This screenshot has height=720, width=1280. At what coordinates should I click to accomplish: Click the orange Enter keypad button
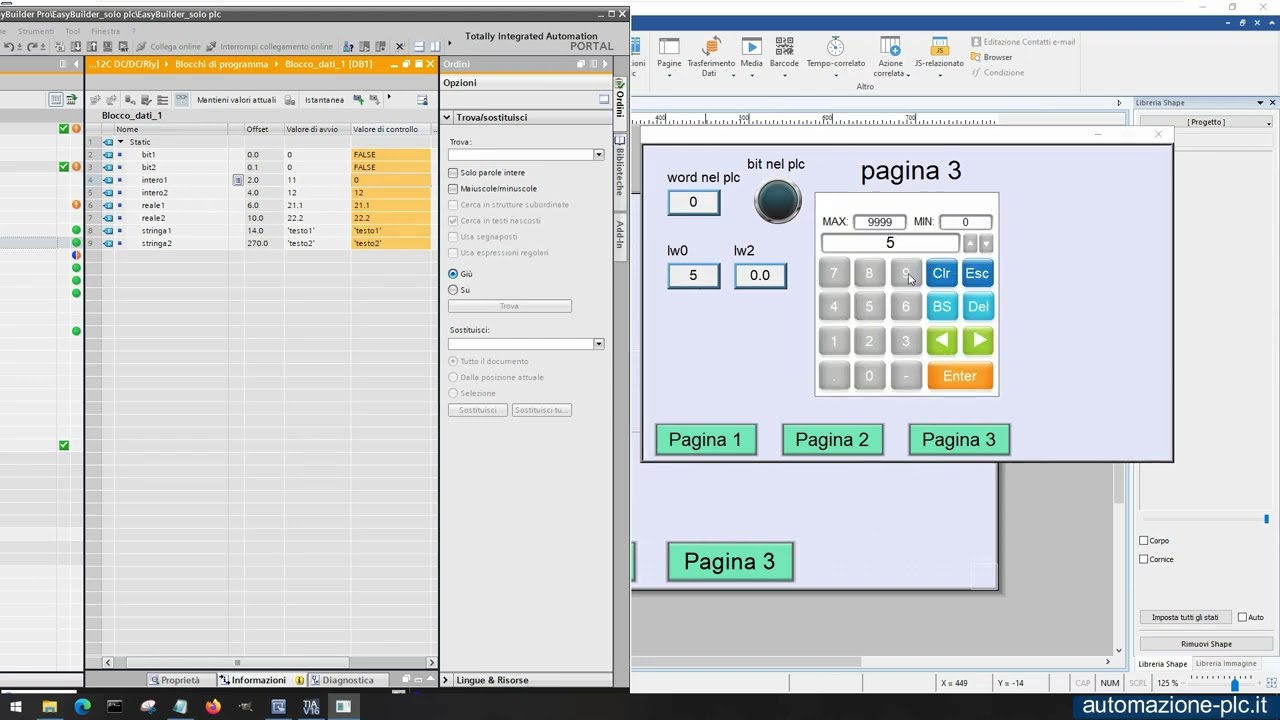959,376
